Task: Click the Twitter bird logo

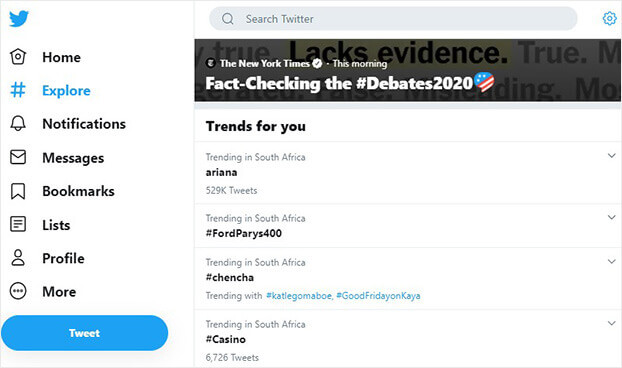Action: [19, 18]
